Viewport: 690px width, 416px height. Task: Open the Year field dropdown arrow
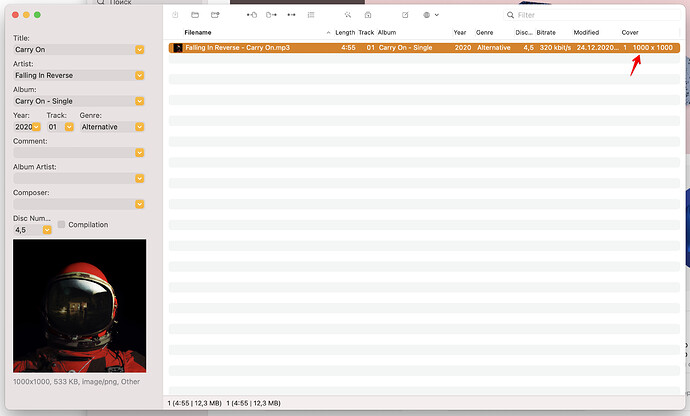coord(37,127)
